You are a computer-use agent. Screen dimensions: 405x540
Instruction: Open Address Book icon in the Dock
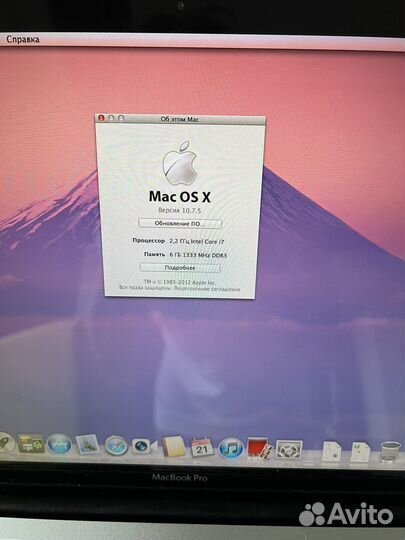[174, 446]
